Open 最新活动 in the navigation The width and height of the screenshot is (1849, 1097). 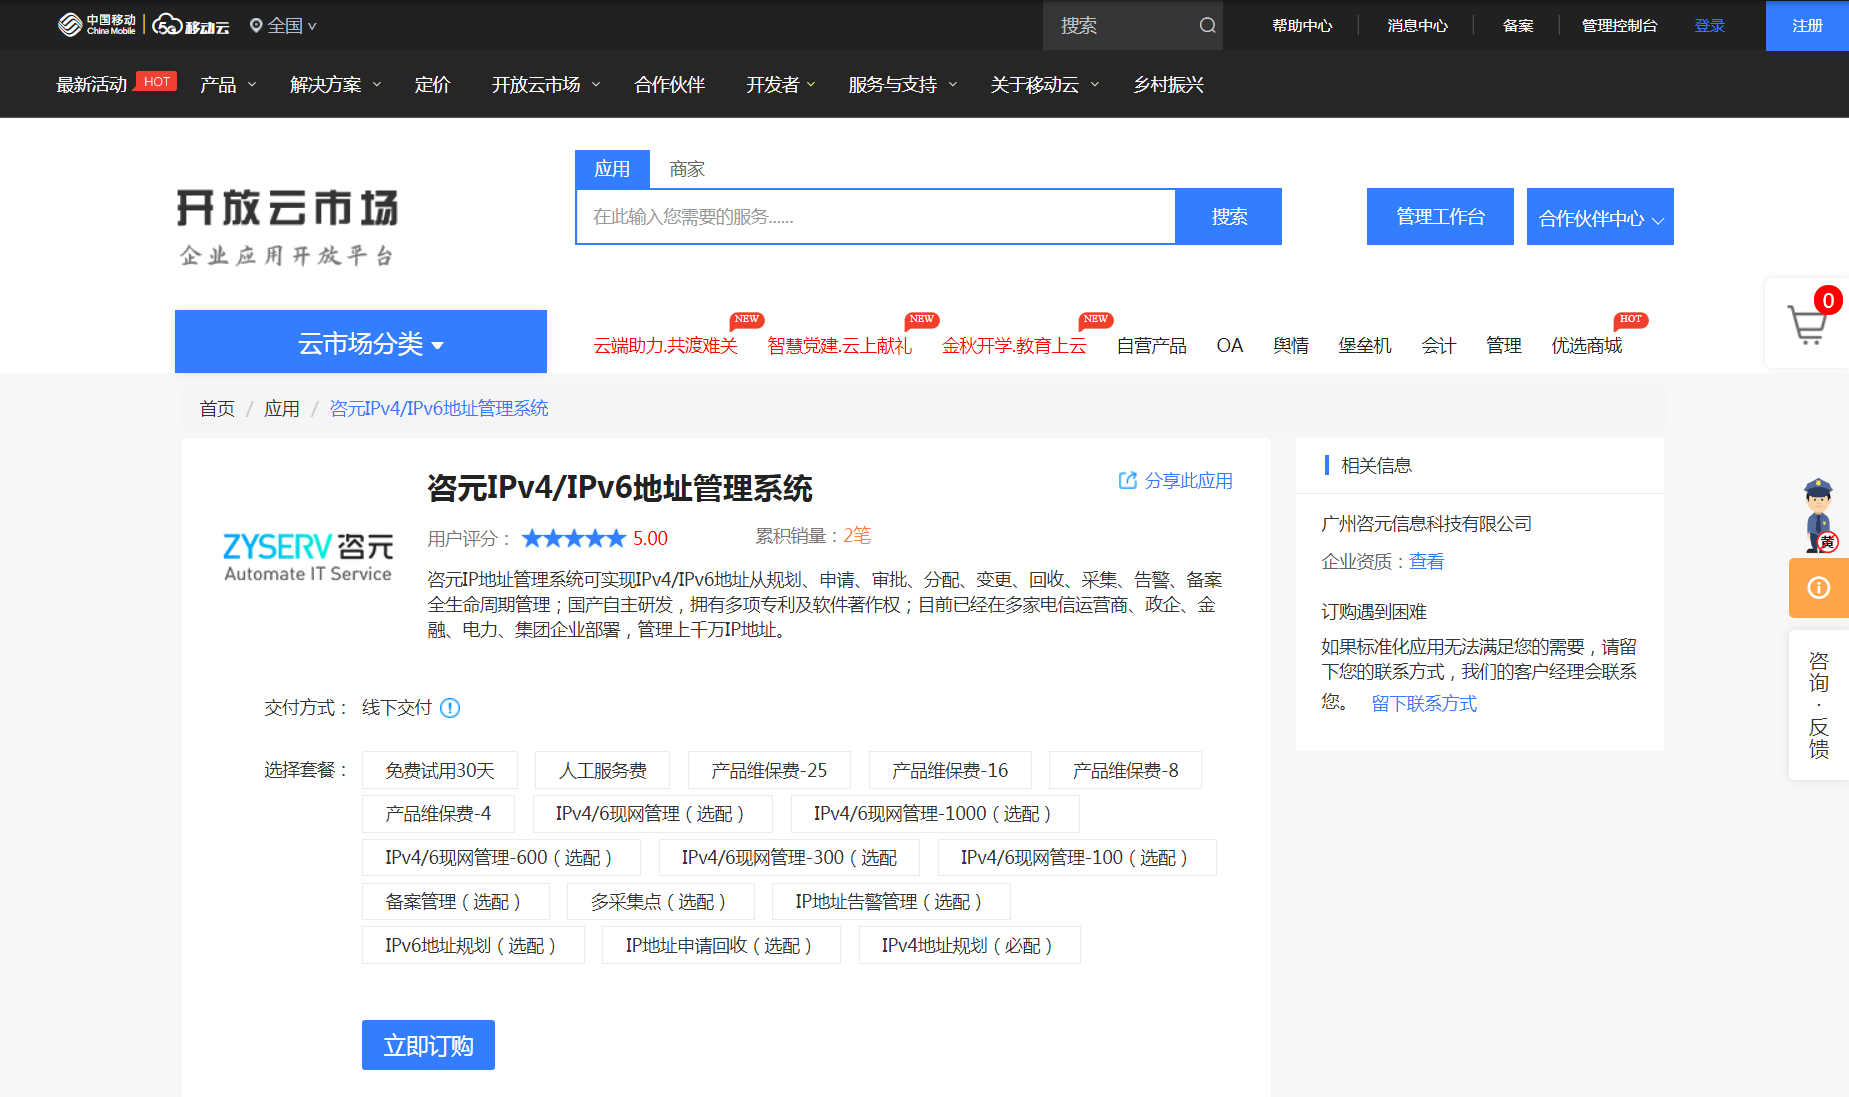pos(92,85)
